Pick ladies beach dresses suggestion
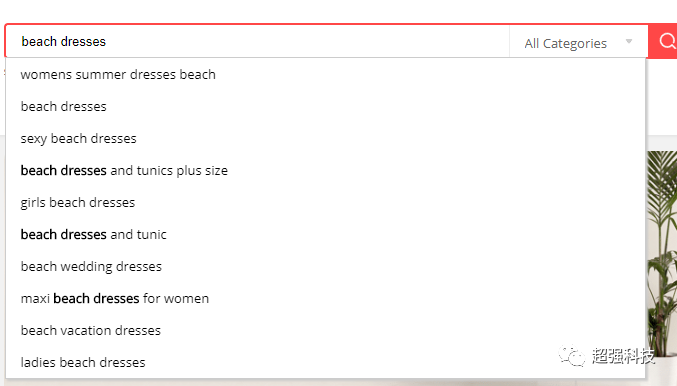677x386 pixels. pos(326,362)
